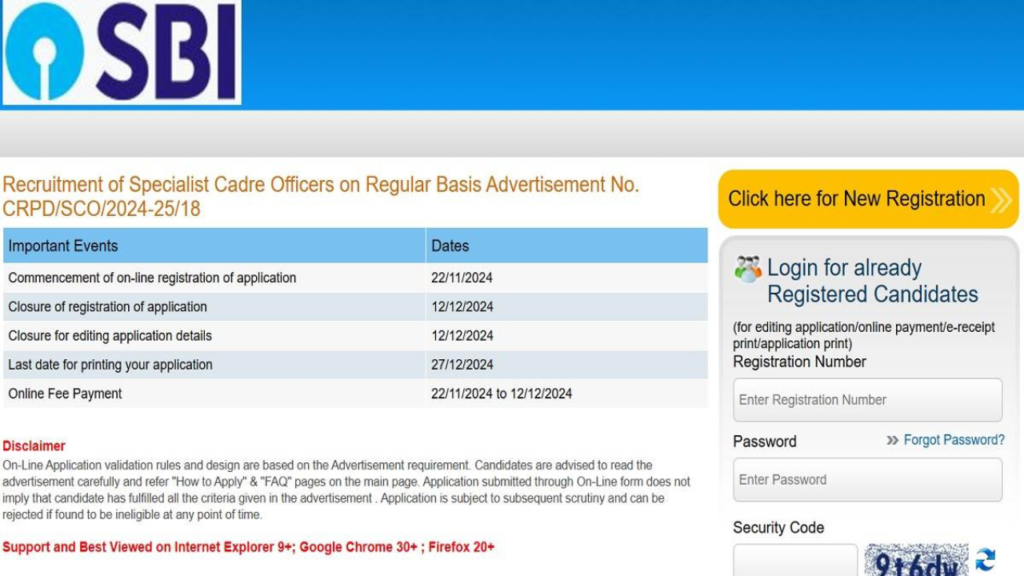Screen dimensions: 1024x576
Task: Select the Online Fee Payment row label
Action: coord(65,394)
